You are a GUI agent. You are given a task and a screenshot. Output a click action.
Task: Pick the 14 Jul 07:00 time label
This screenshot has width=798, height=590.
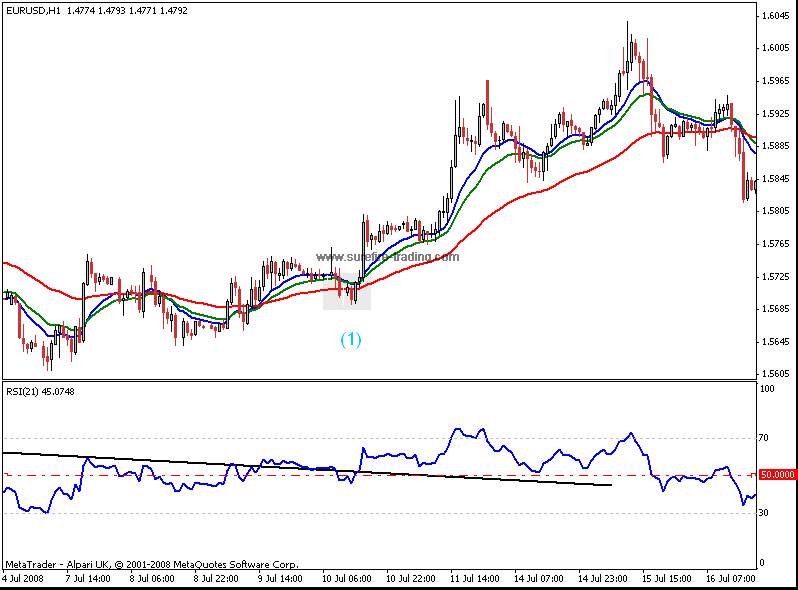coord(538,578)
